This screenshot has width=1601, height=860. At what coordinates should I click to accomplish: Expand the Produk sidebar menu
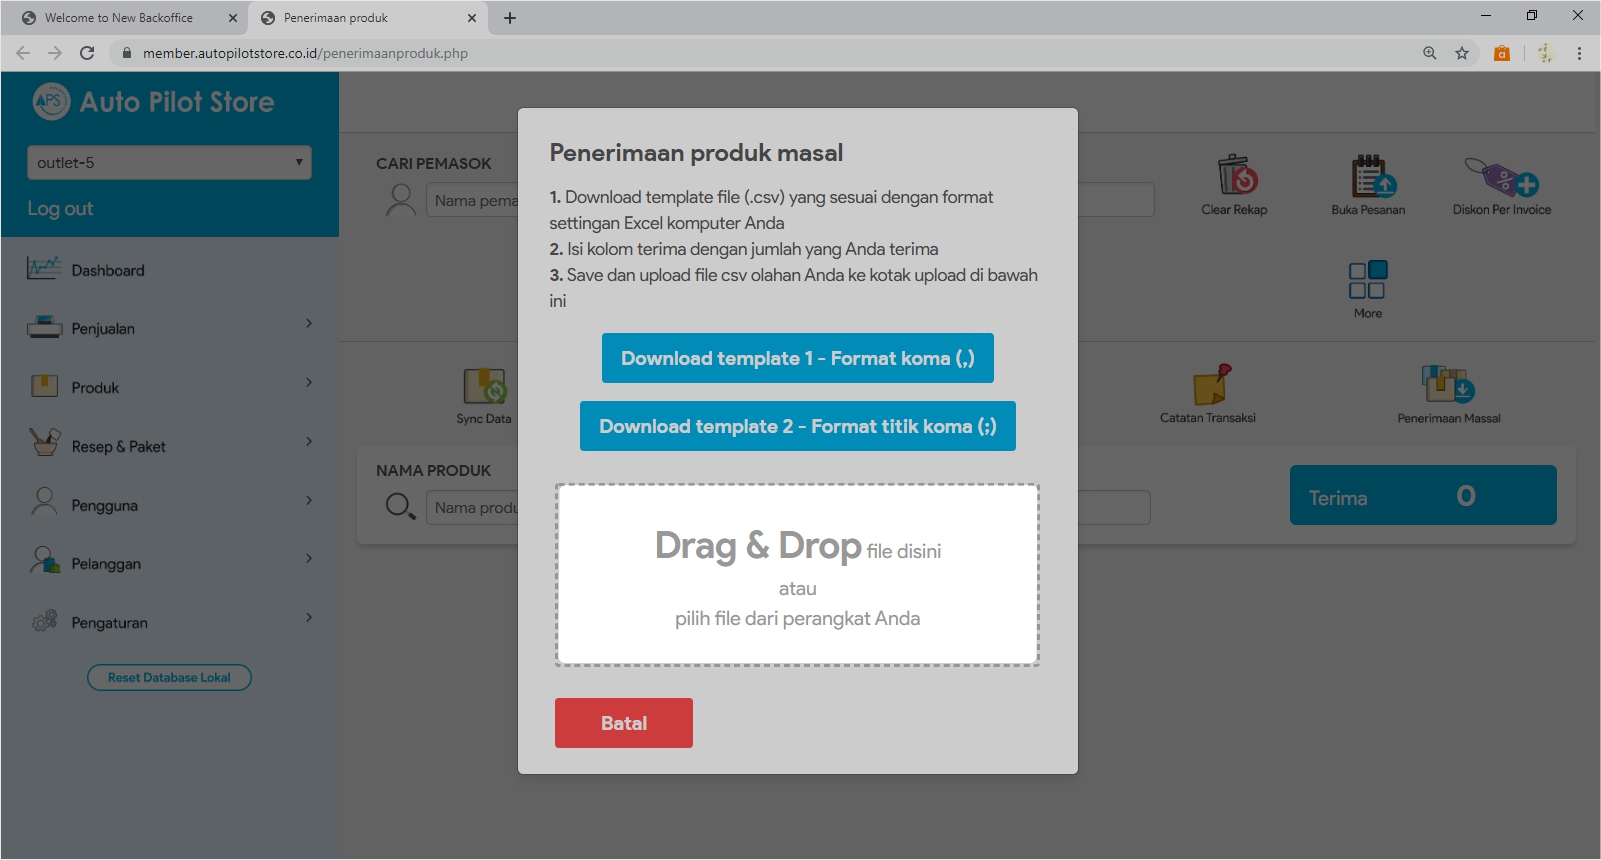click(169, 387)
